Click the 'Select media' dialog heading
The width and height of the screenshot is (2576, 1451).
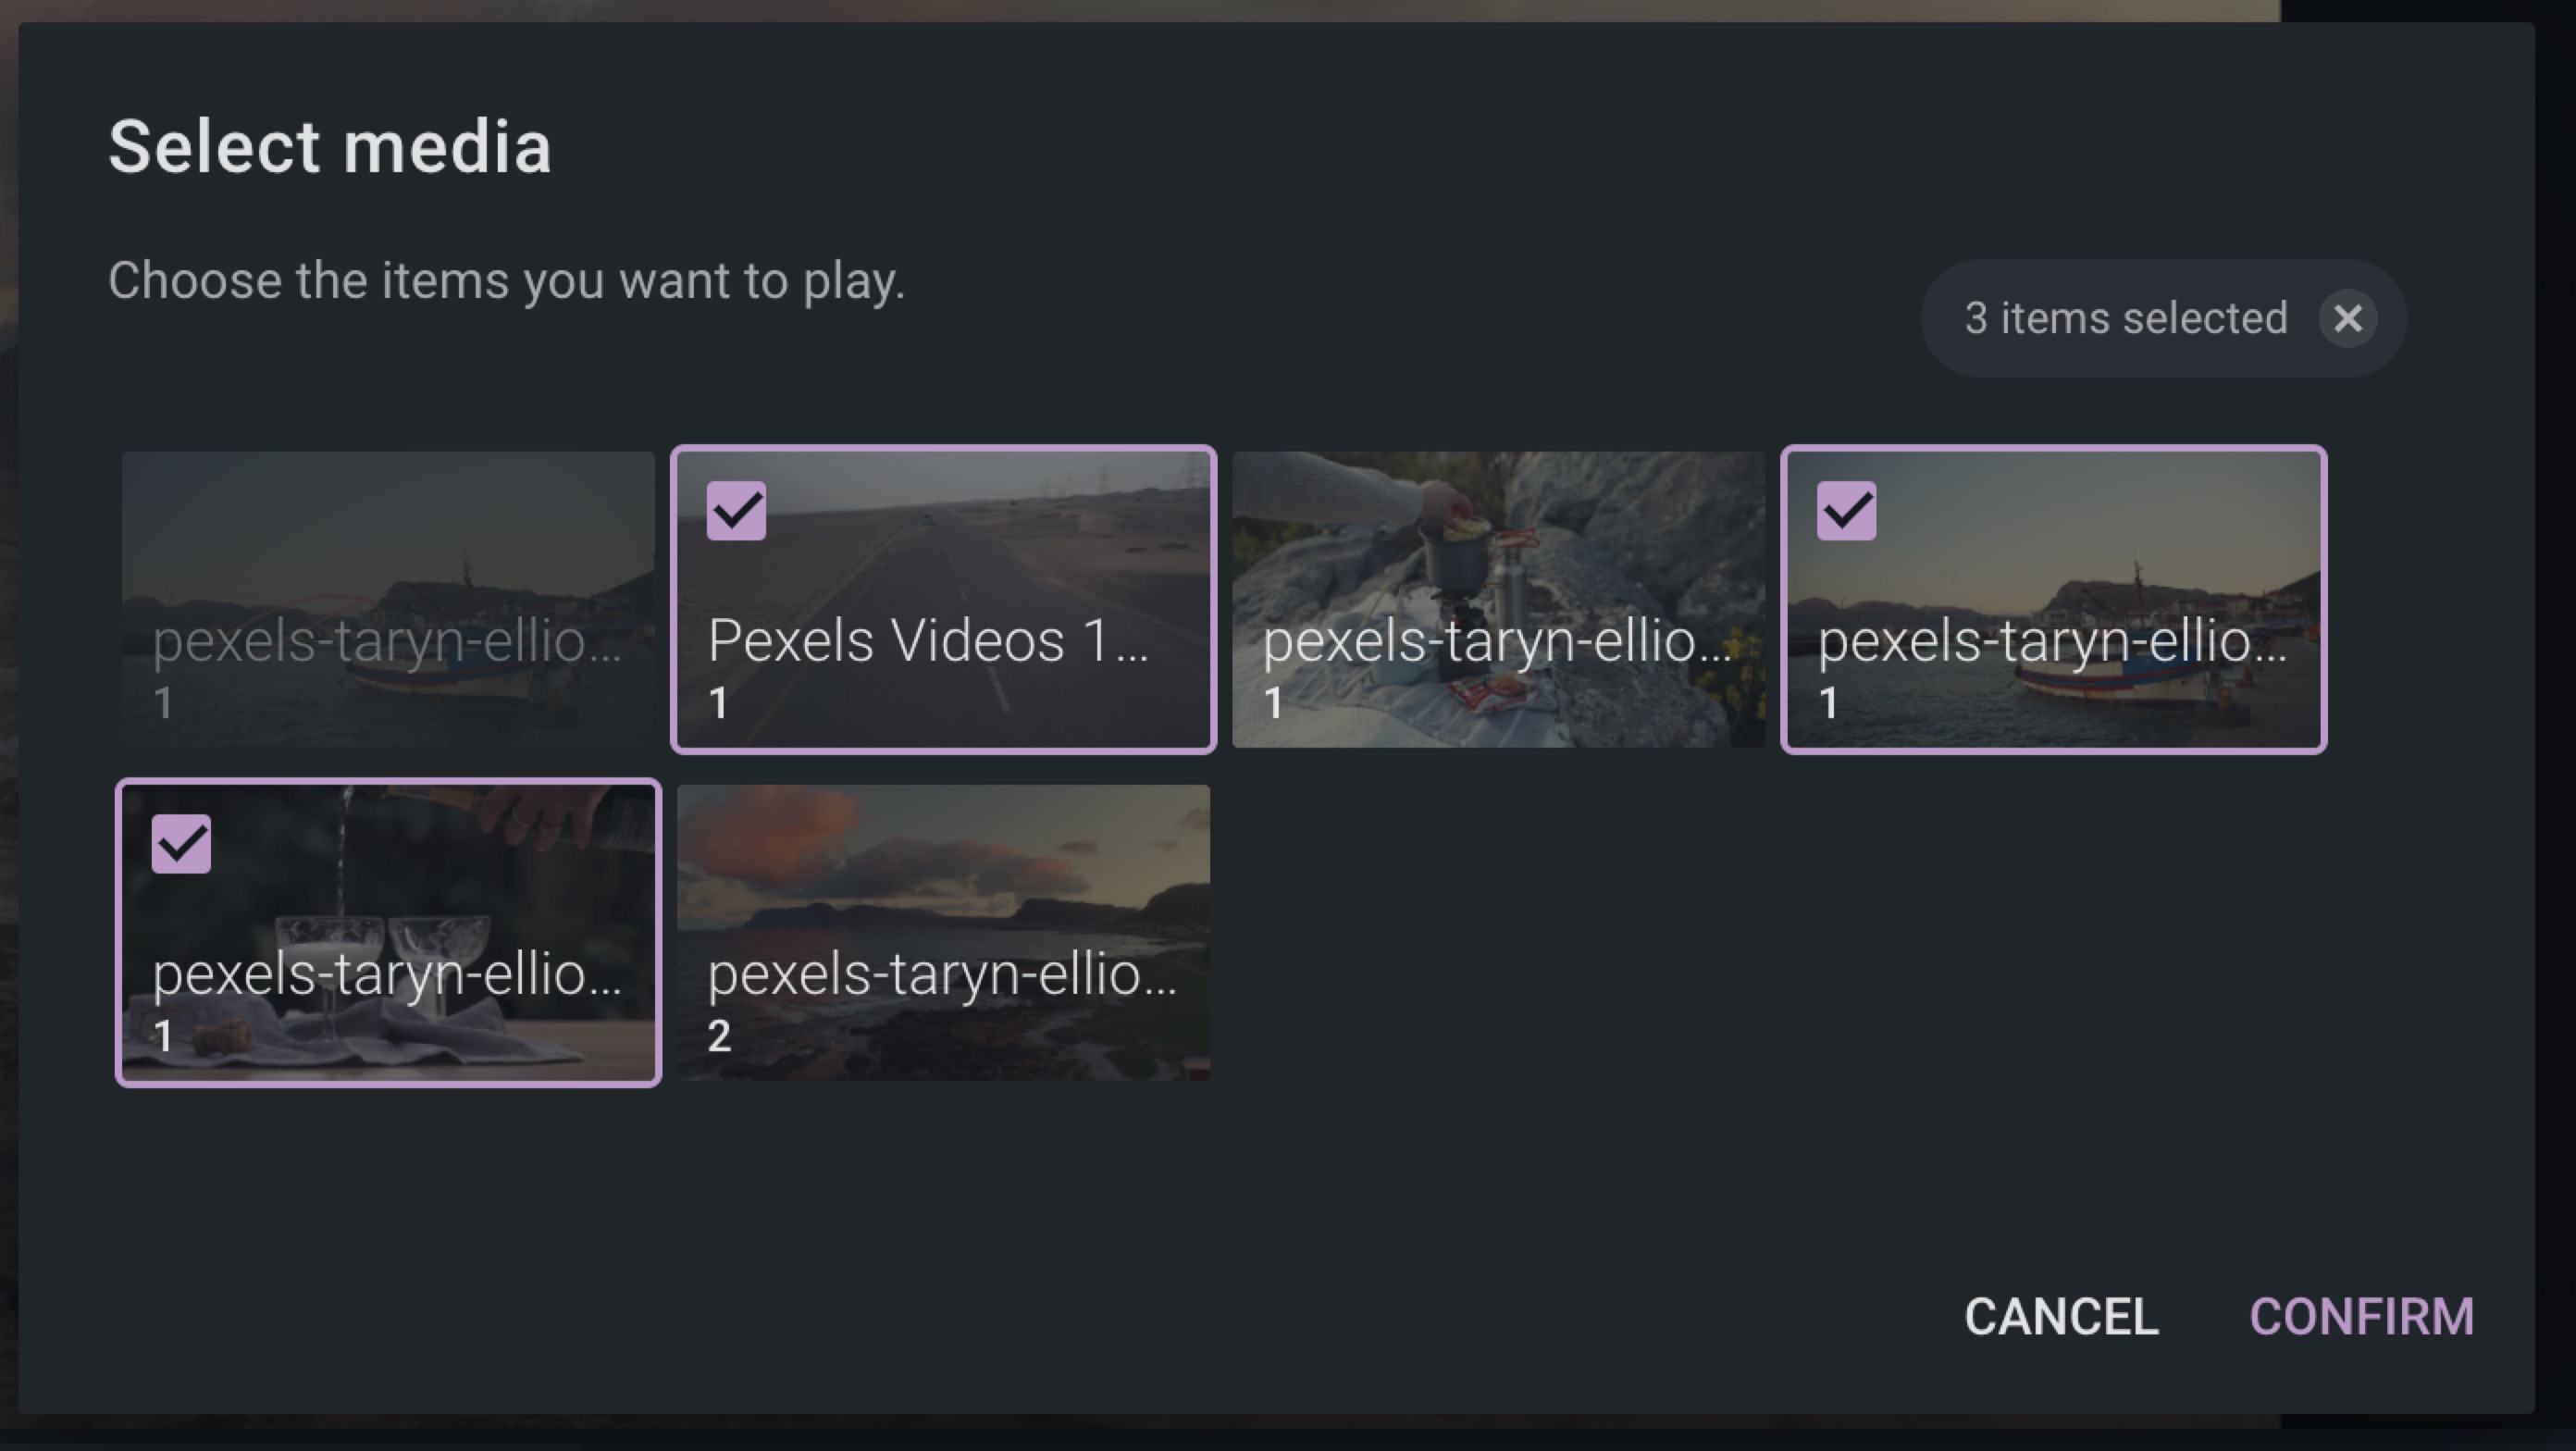(x=329, y=147)
